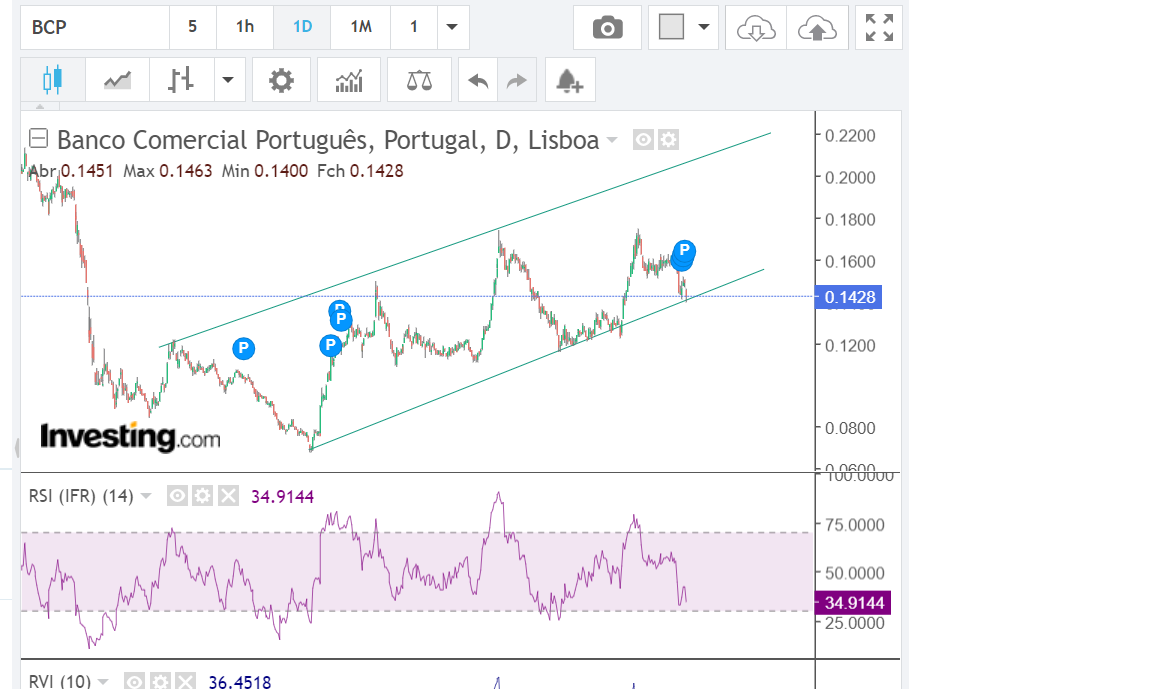Click the RVI value 36.4518
Screen dimensions: 1152x689
pyautogui.click(x=240, y=682)
